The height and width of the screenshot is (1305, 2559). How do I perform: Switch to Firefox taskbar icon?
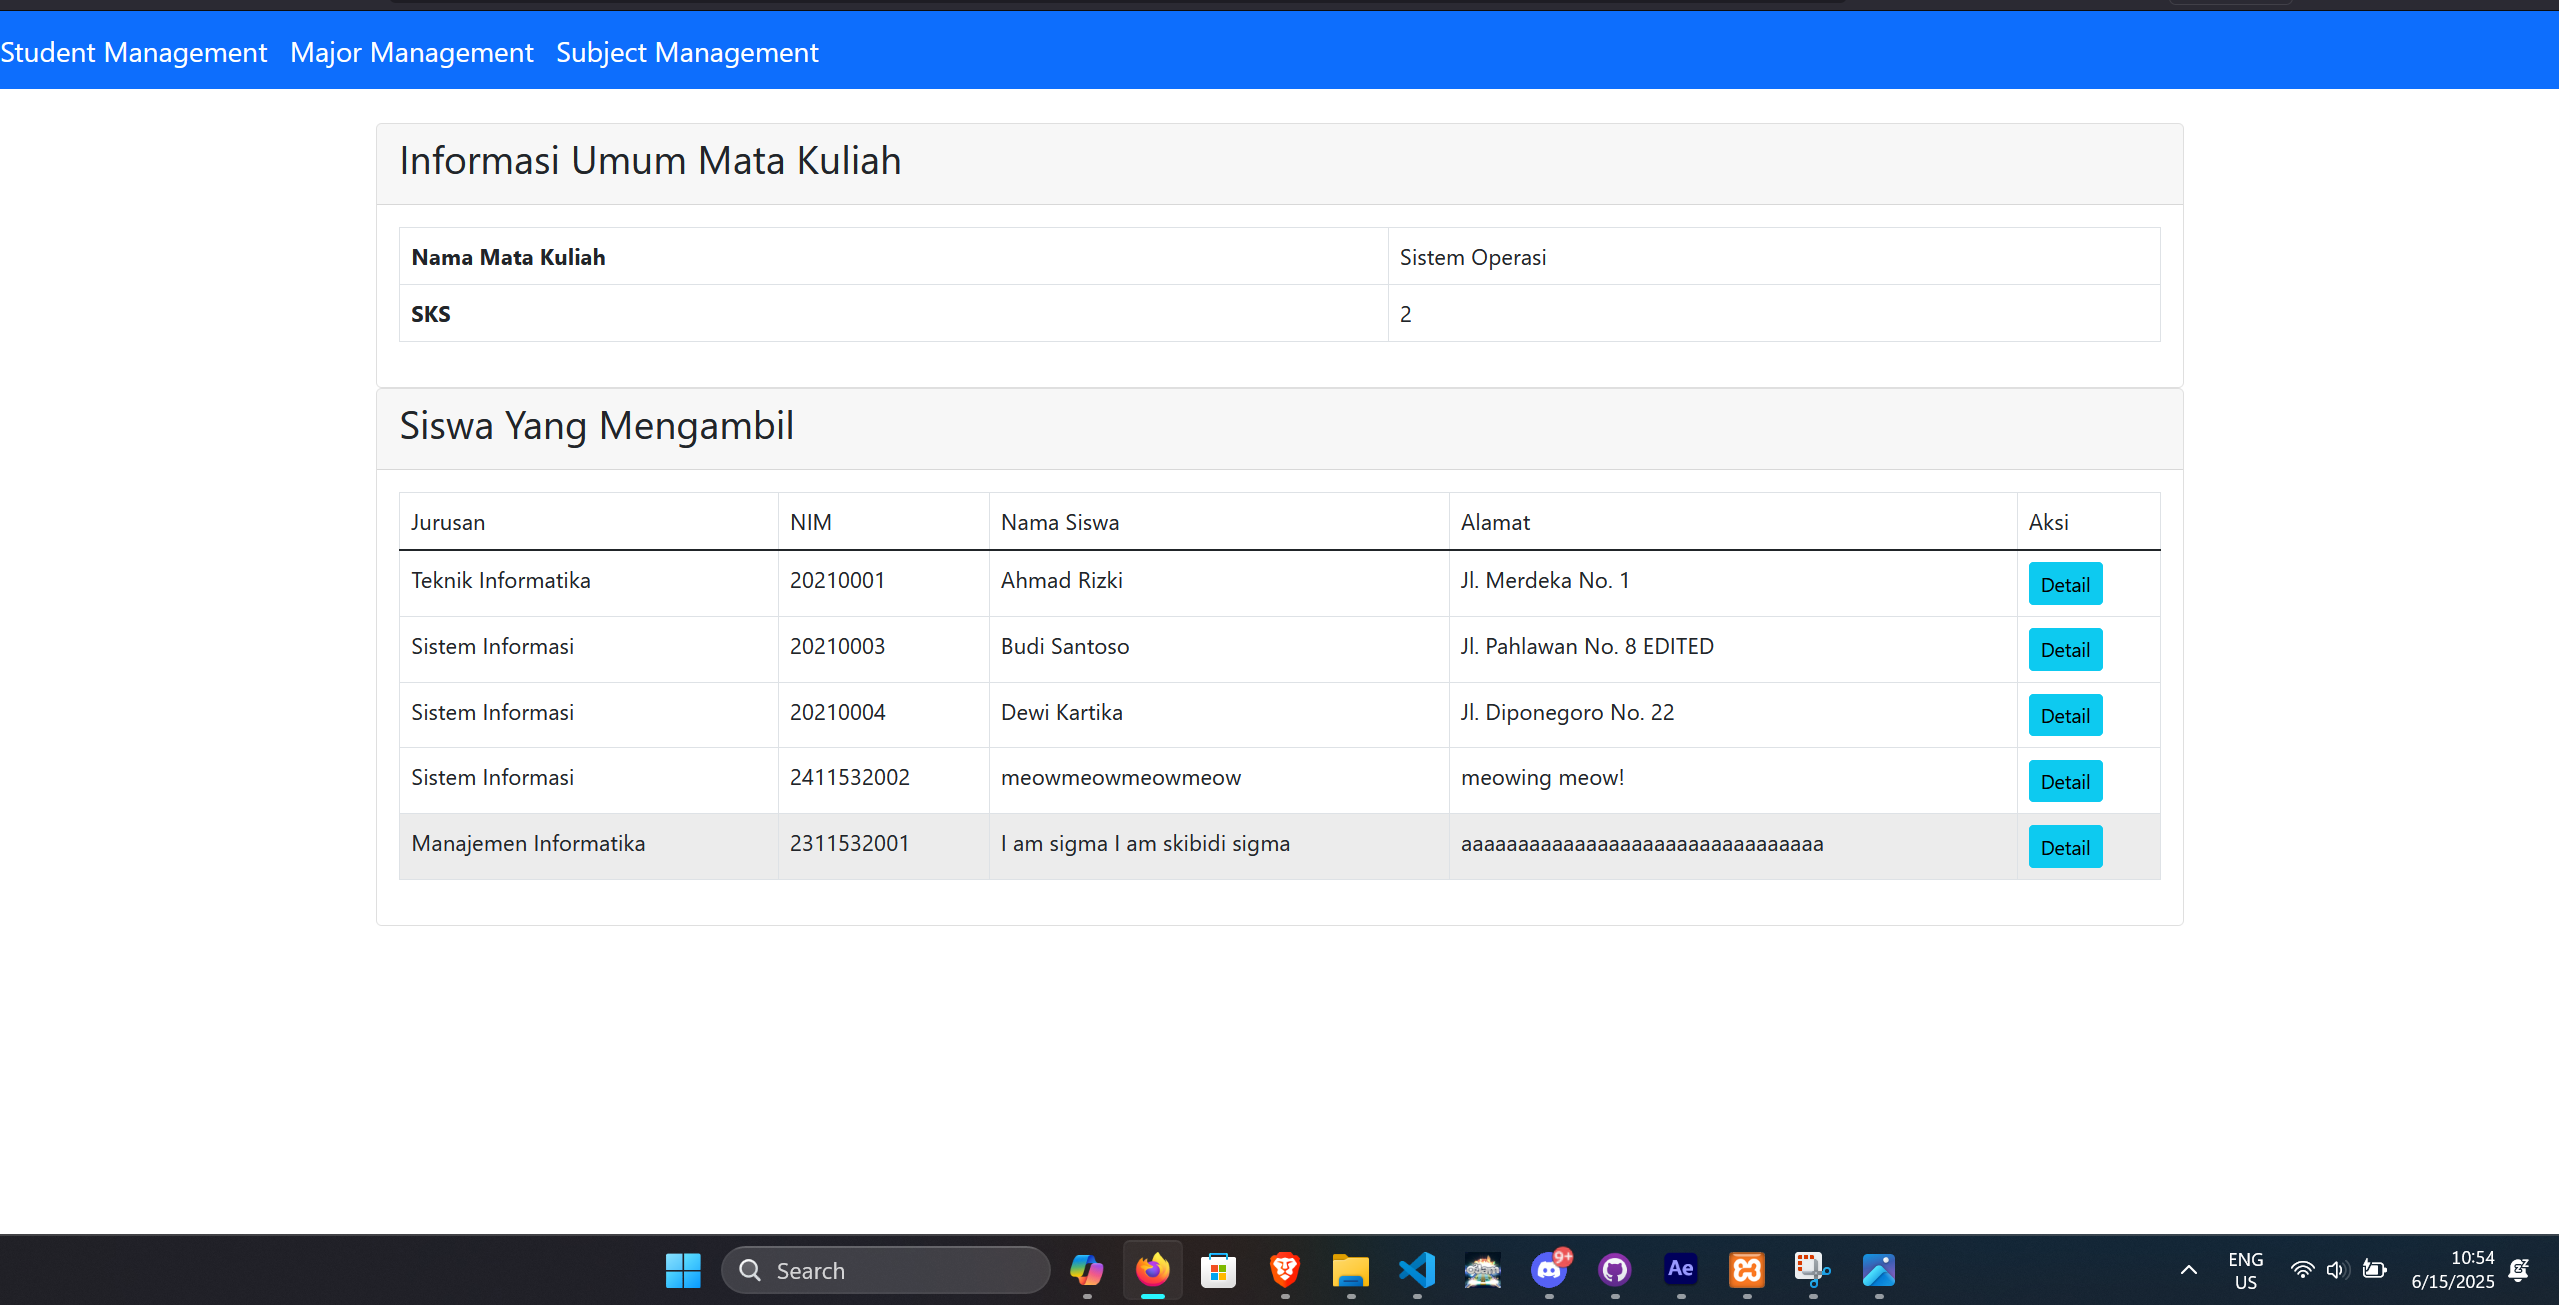click(1152, 1270)
